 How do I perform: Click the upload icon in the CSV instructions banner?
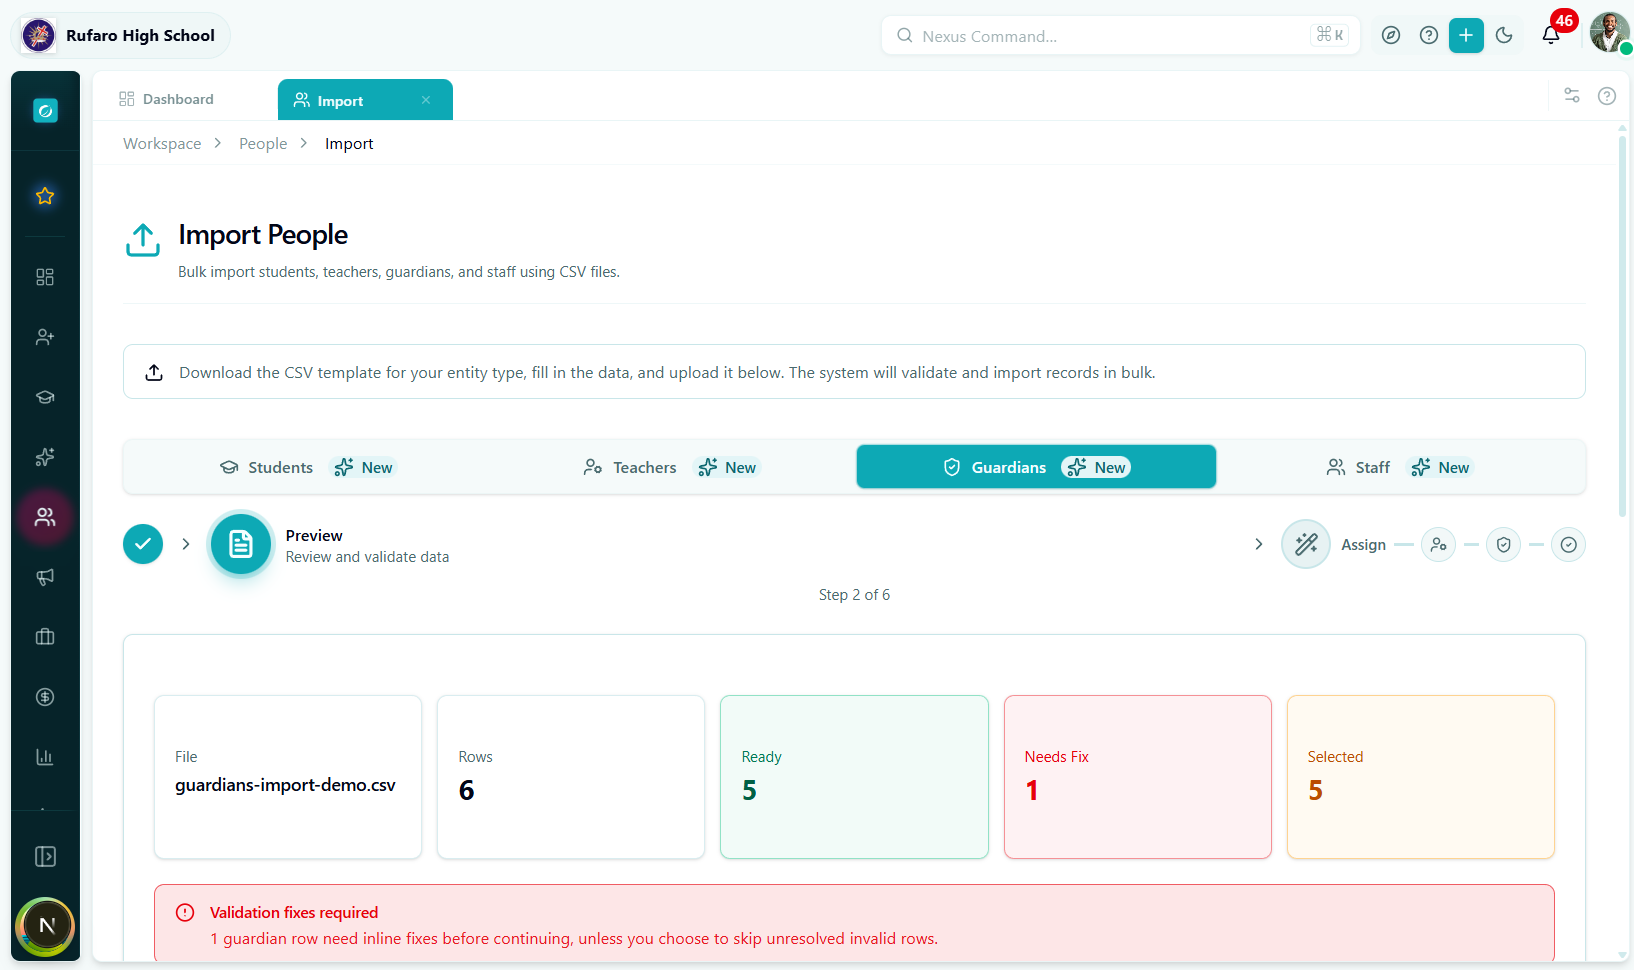pos(154,372)
